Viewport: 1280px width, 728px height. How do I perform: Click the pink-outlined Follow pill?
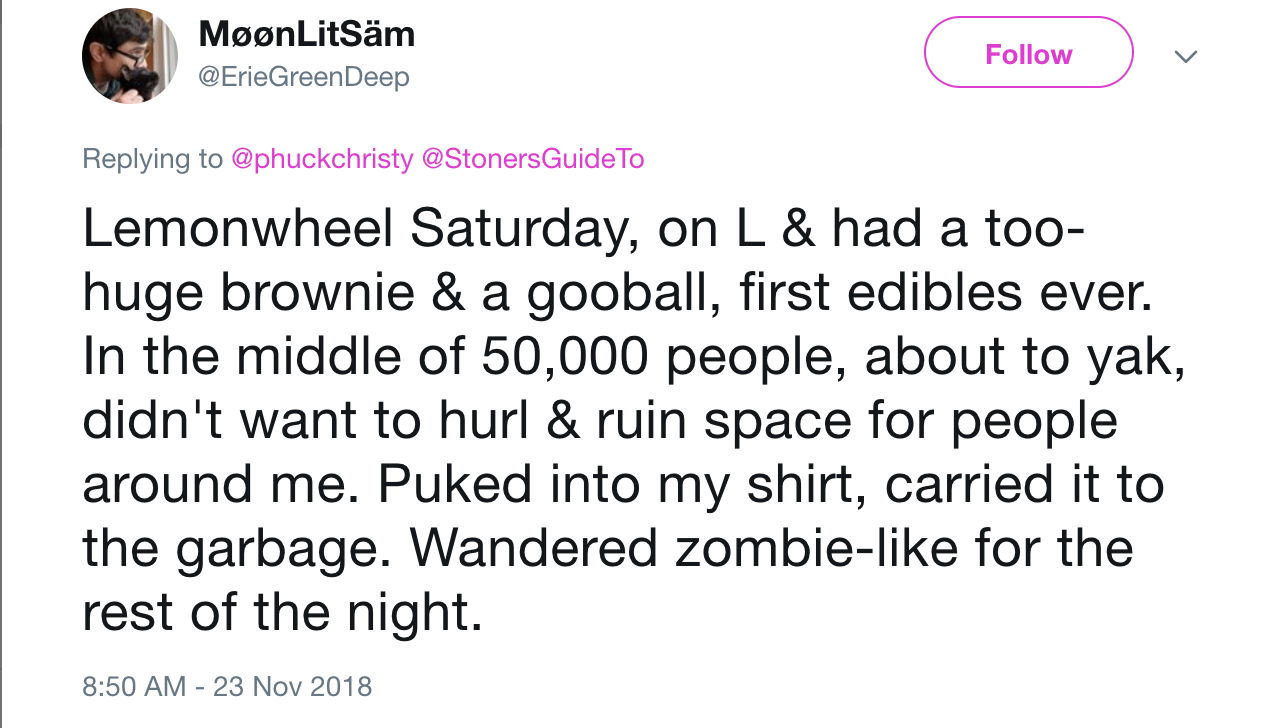click(x=1028, y=52)
